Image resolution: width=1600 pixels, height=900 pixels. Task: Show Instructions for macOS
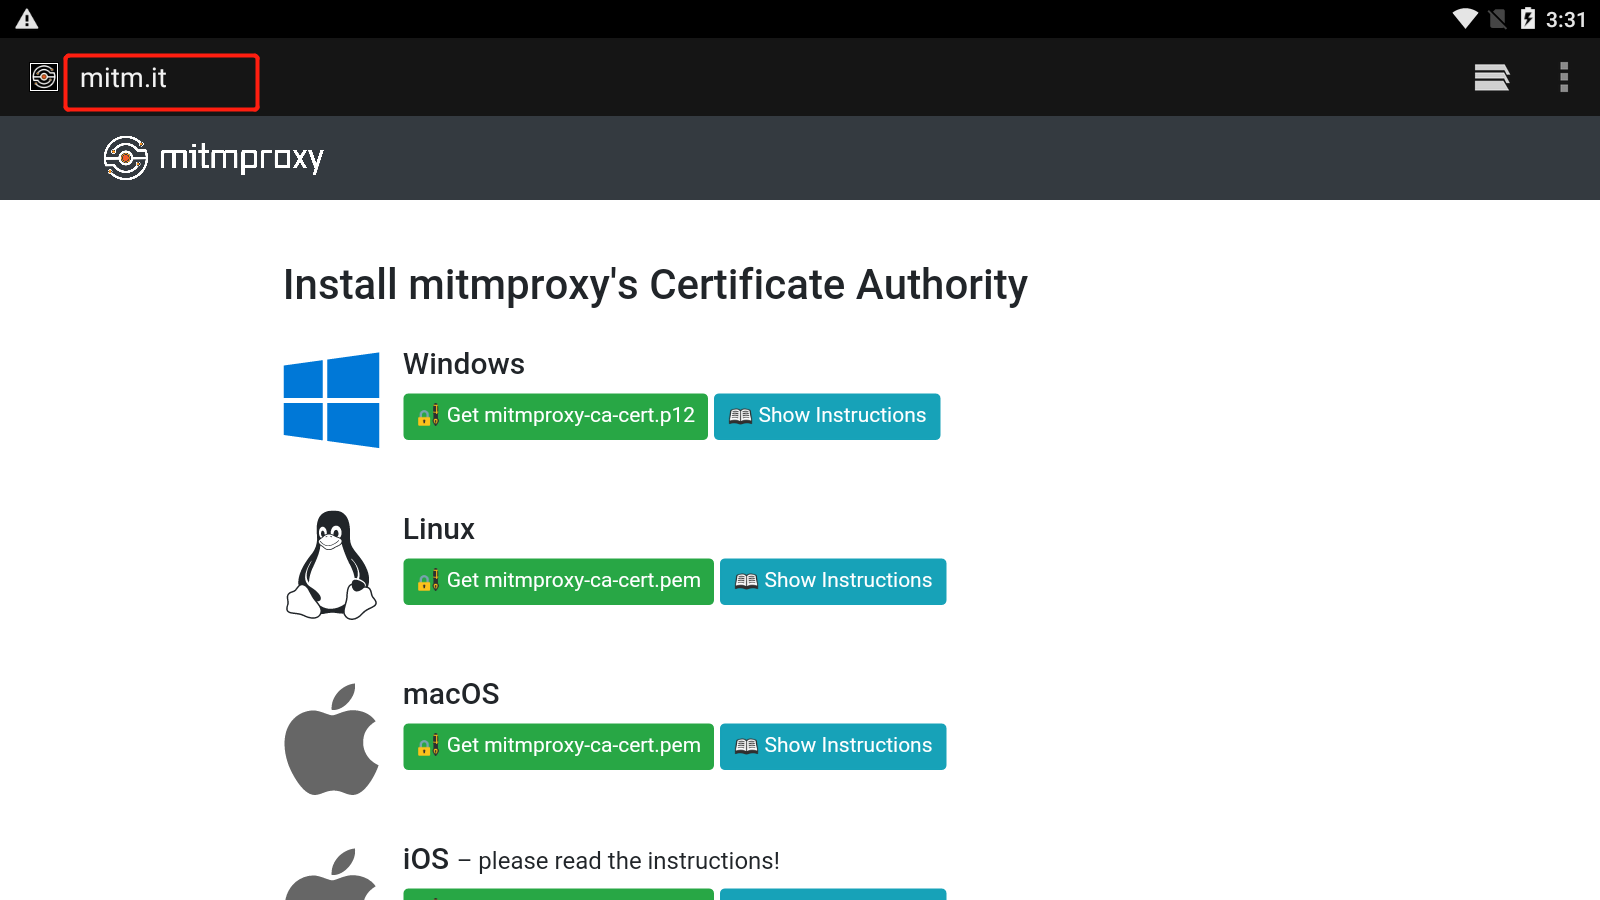[x=833, y=746]
